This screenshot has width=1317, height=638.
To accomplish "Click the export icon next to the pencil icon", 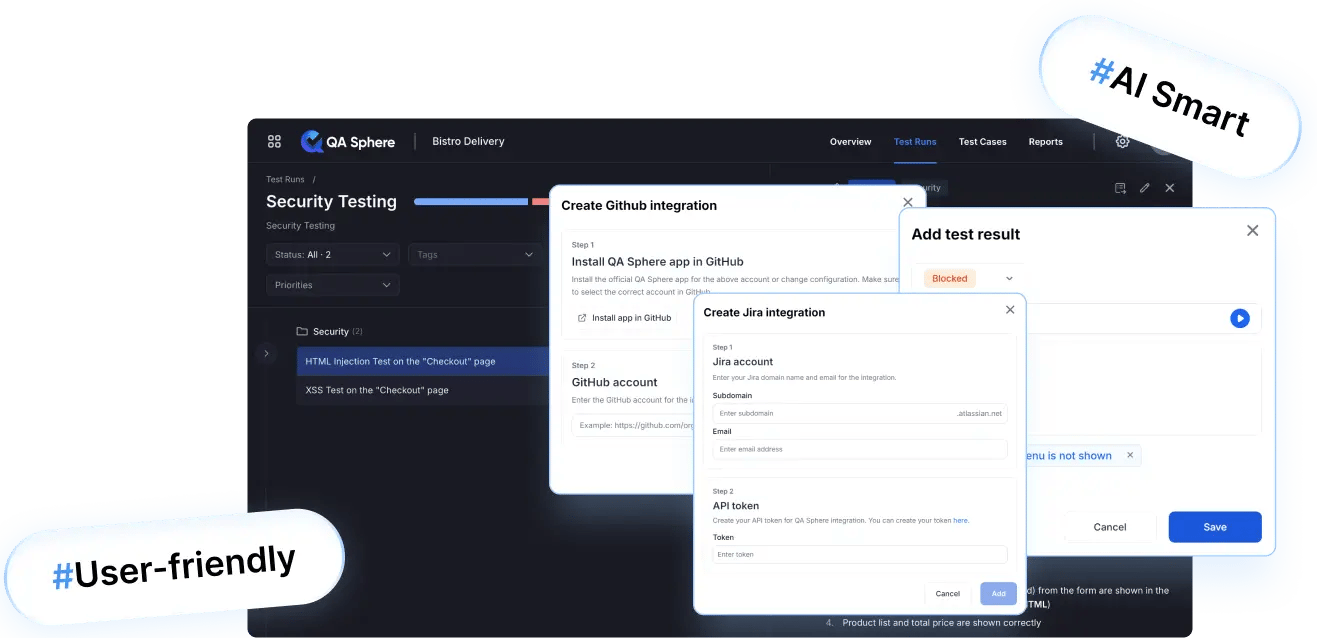I will pos(1120,188).
